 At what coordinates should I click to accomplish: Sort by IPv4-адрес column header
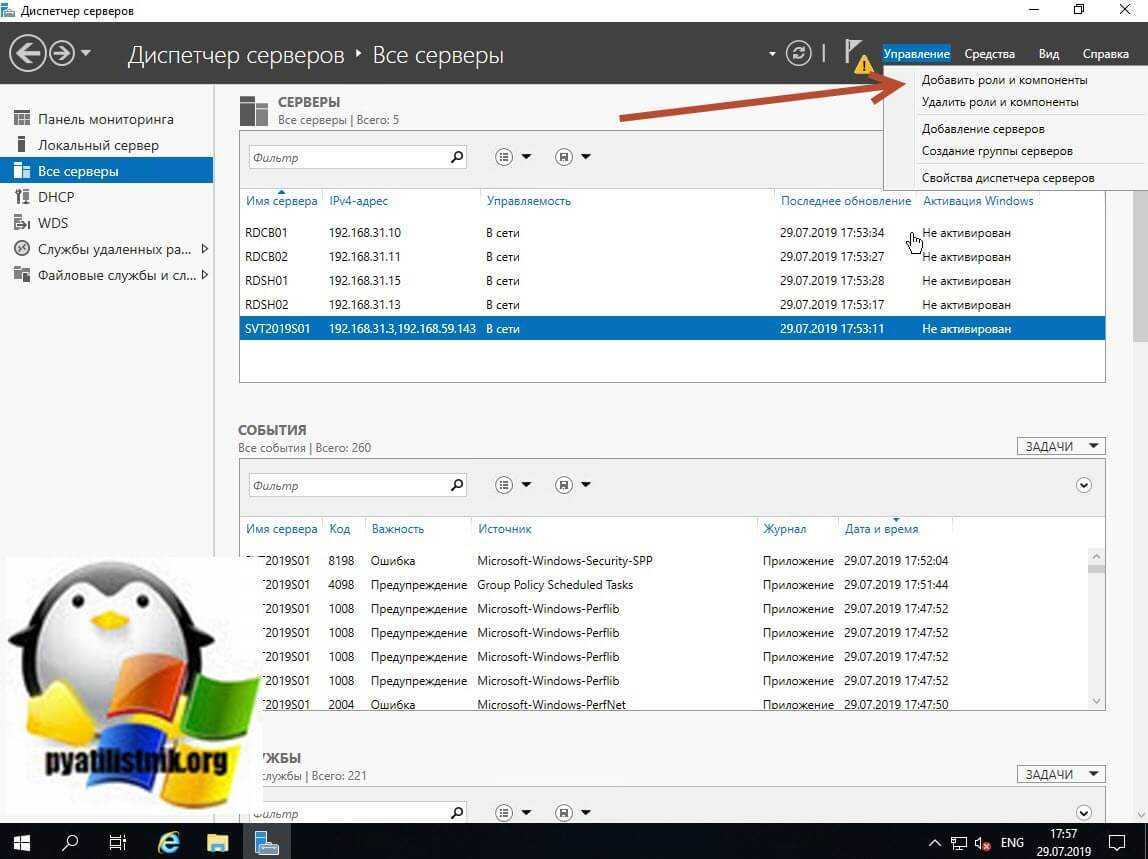point(358,201)
